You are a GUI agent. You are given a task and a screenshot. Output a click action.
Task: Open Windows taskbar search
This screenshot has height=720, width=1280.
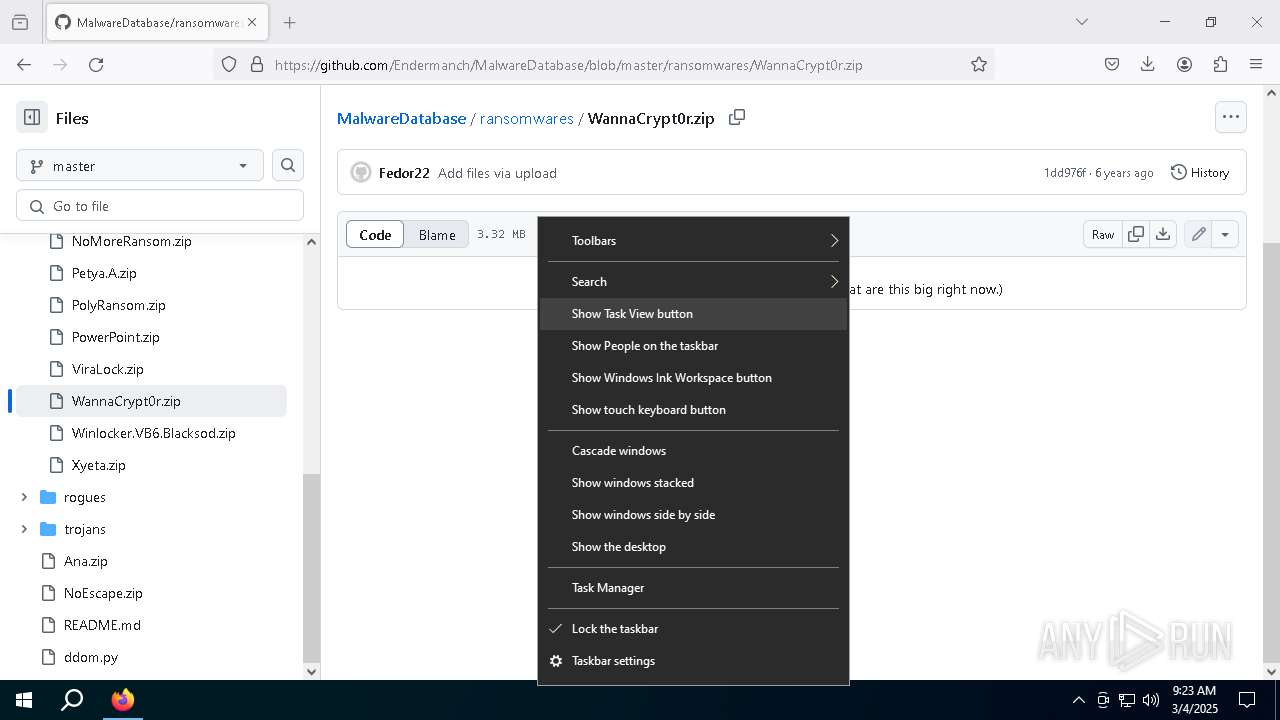72,700
